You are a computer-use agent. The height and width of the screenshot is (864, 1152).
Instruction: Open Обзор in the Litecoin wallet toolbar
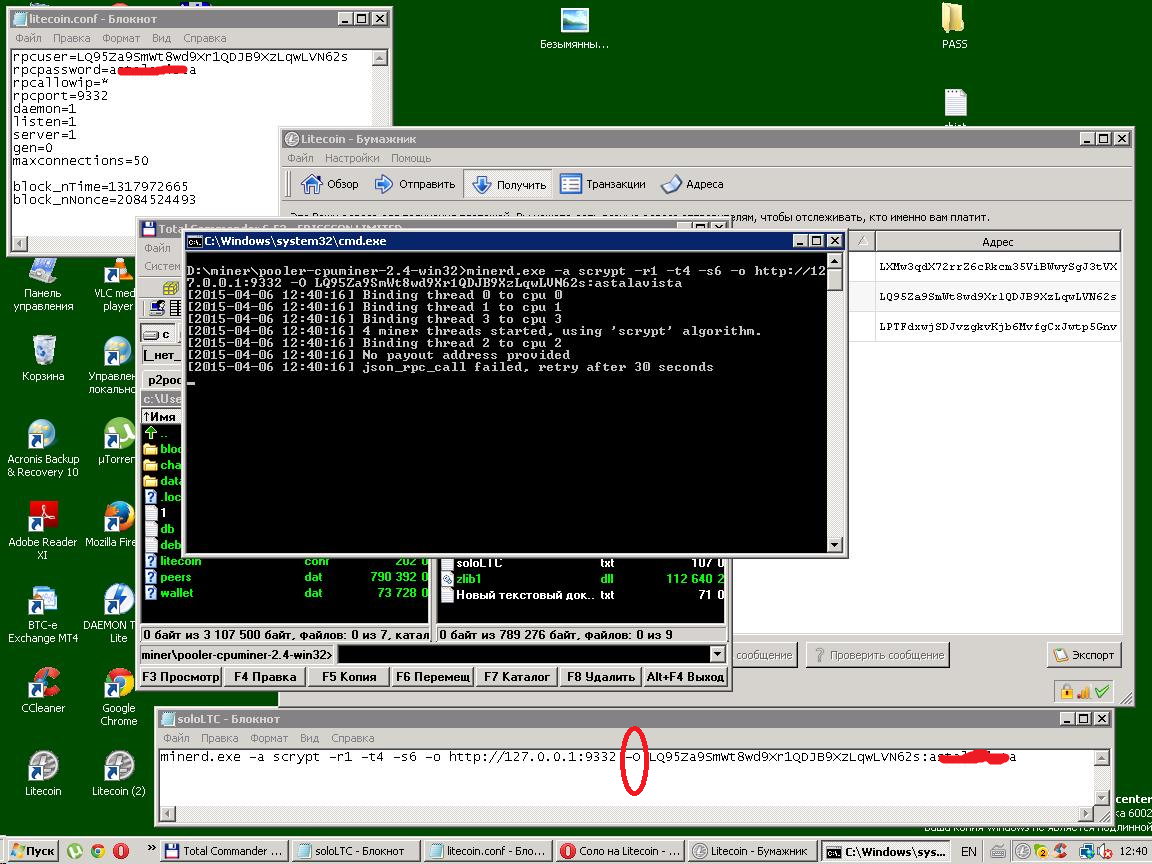[330, 184]
